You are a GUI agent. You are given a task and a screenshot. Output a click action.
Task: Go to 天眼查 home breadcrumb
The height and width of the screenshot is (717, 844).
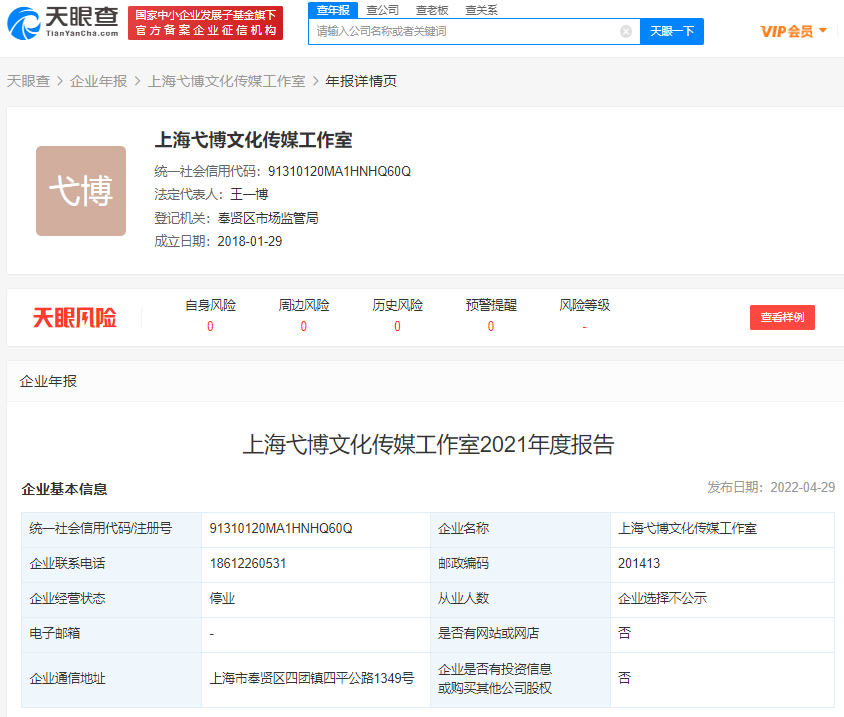[28, 81]
